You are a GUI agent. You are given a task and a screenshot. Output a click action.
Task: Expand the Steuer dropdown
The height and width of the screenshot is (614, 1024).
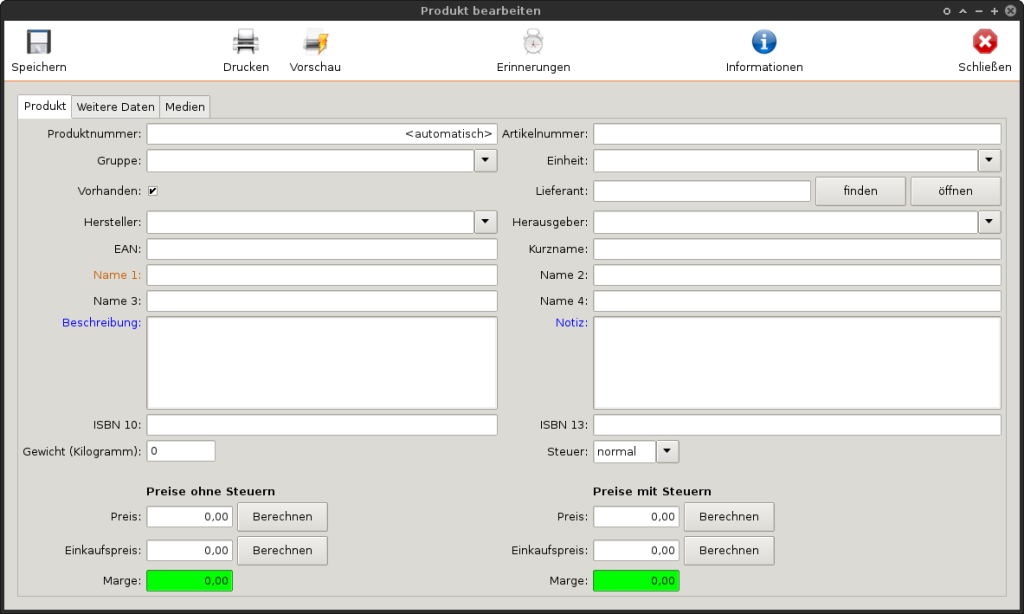click(x=668, y=452)
